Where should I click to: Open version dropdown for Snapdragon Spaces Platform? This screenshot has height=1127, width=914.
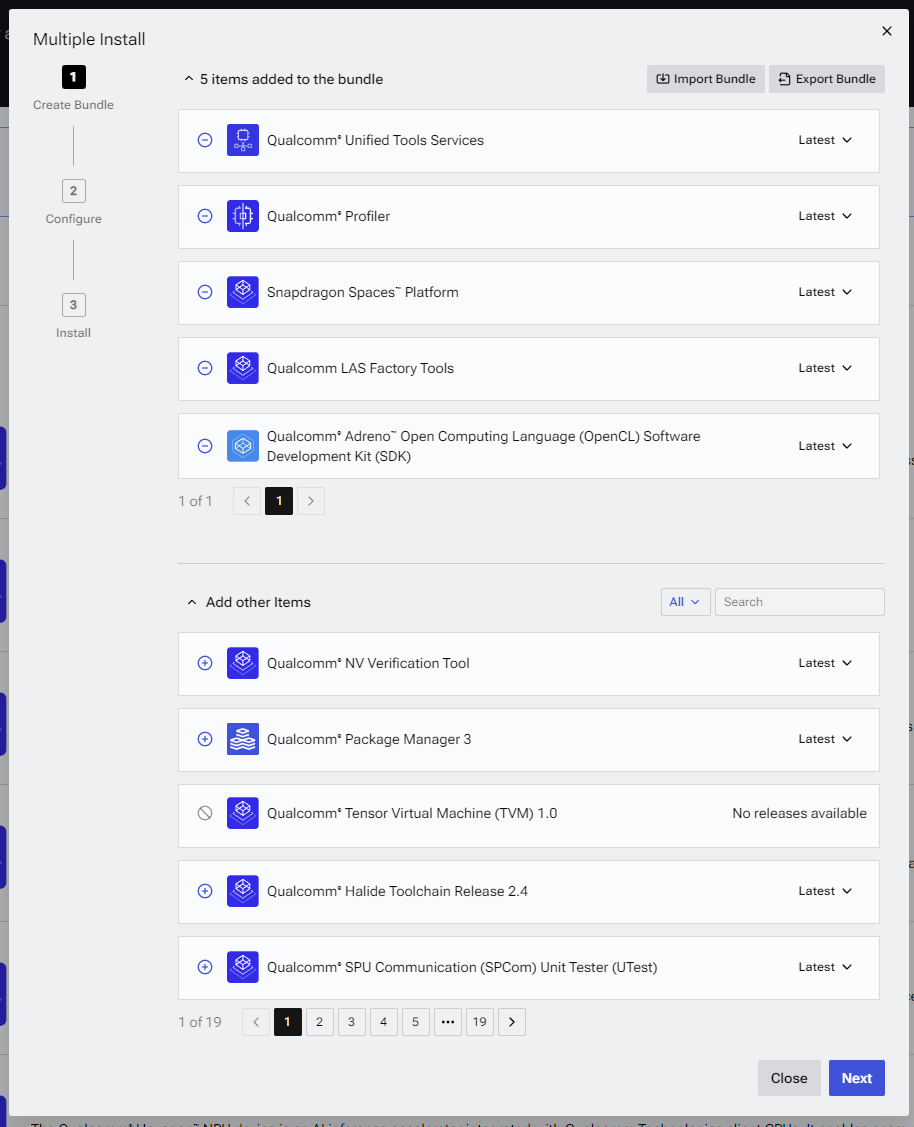coord(825,293)
